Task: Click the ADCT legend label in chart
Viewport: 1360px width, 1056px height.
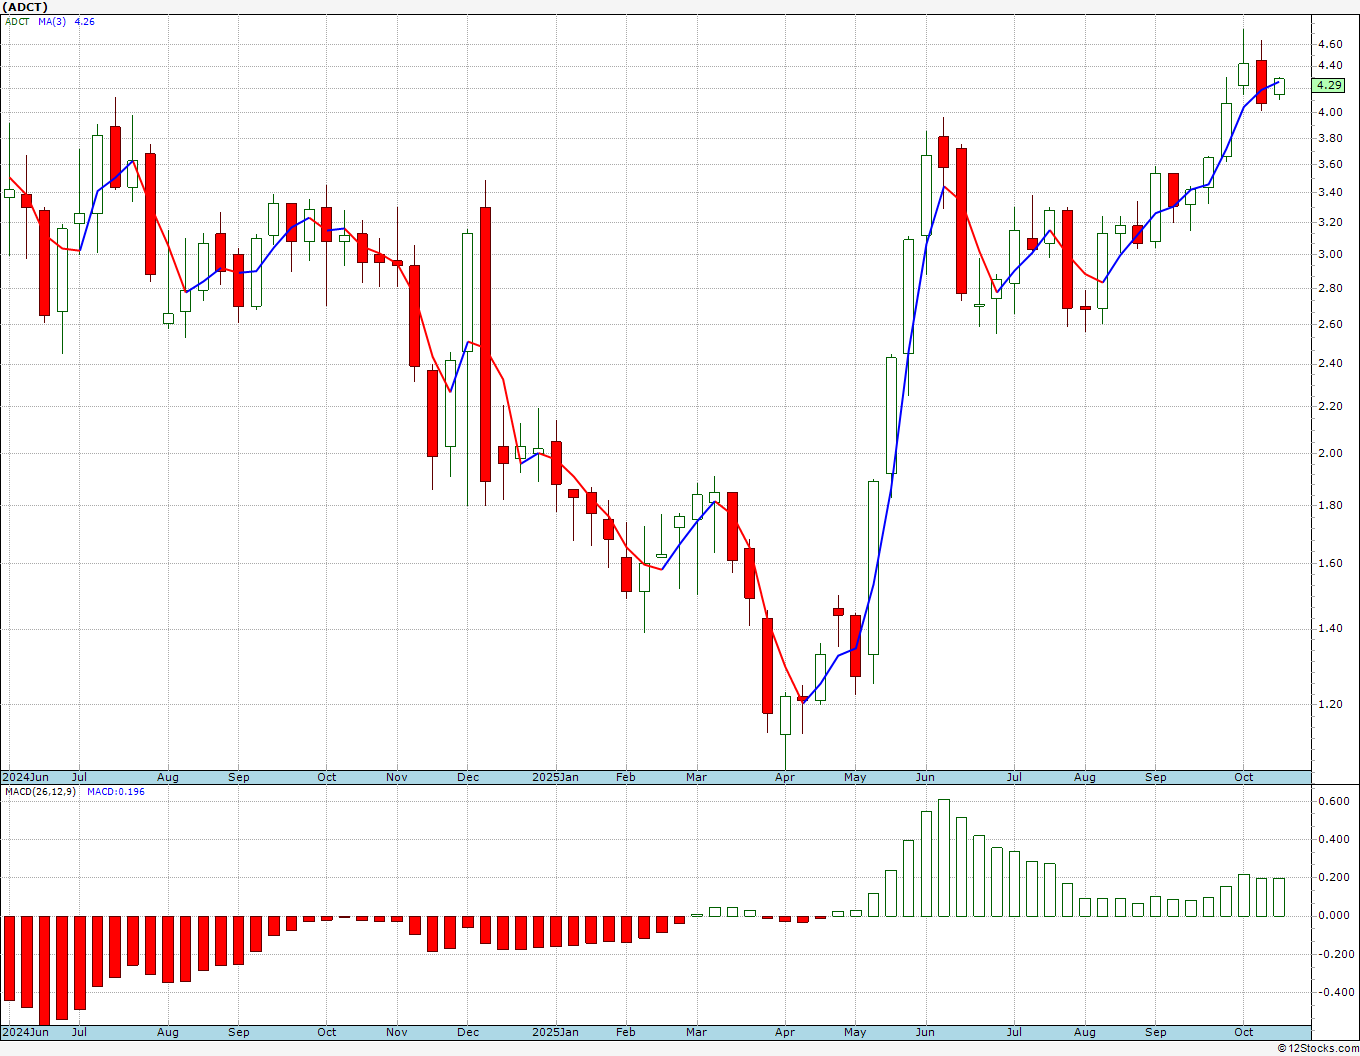Action: tap(17, 21)
